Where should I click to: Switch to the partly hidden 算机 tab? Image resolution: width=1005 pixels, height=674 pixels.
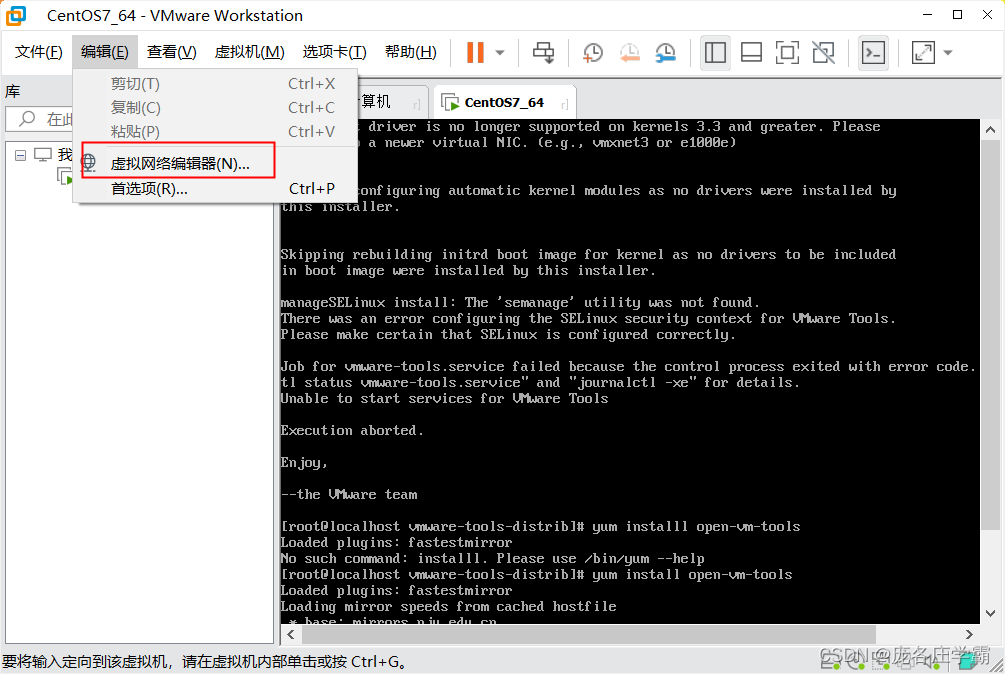tap(392, 103)
